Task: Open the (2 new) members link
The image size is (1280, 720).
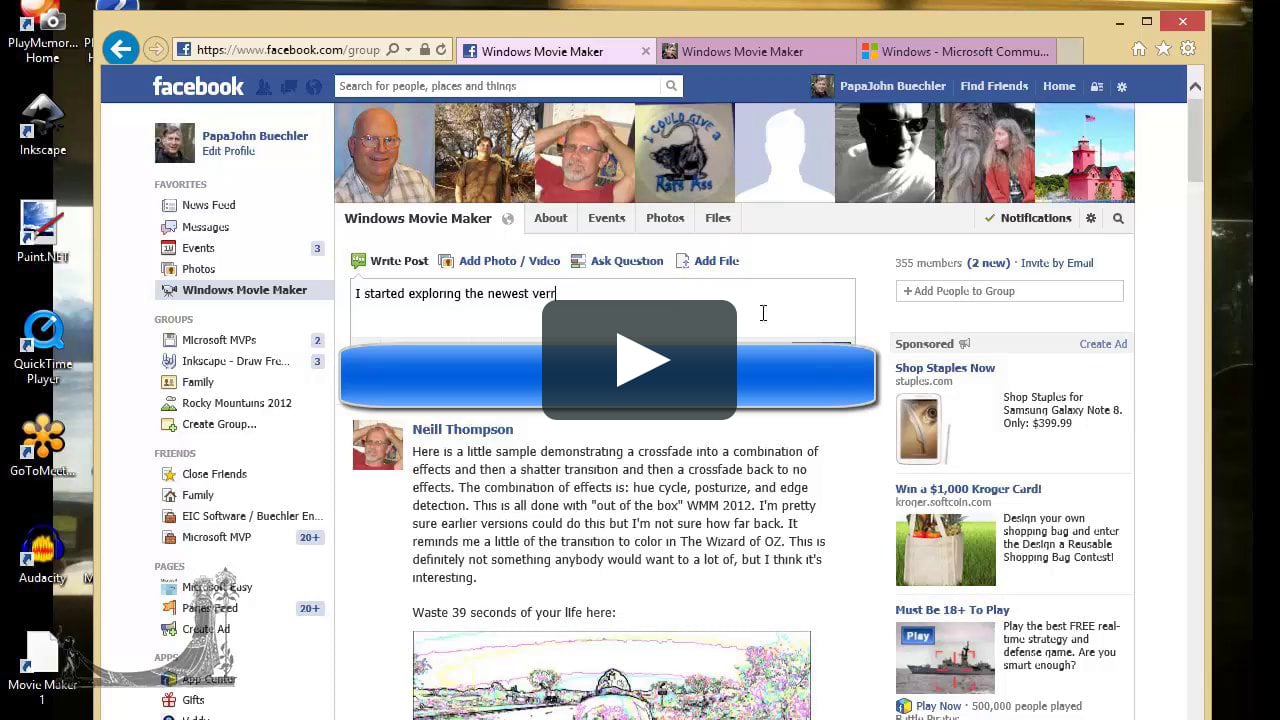Action: click(989, 263)
